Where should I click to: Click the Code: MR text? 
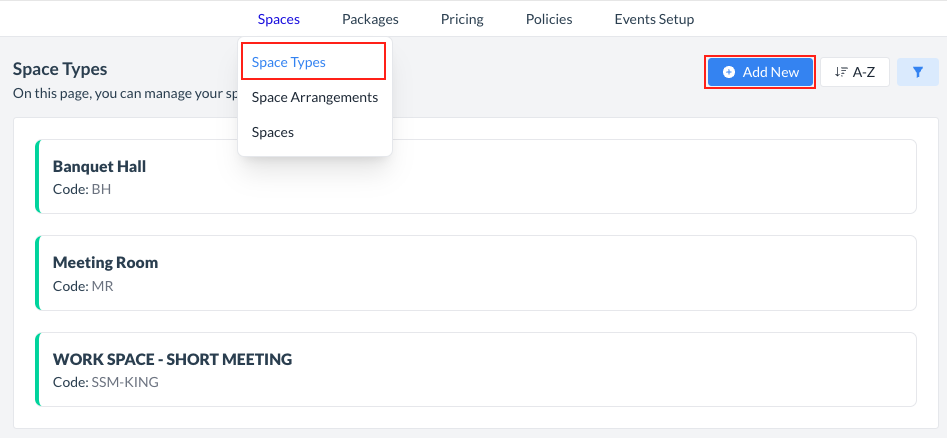[x=83, y=285]
